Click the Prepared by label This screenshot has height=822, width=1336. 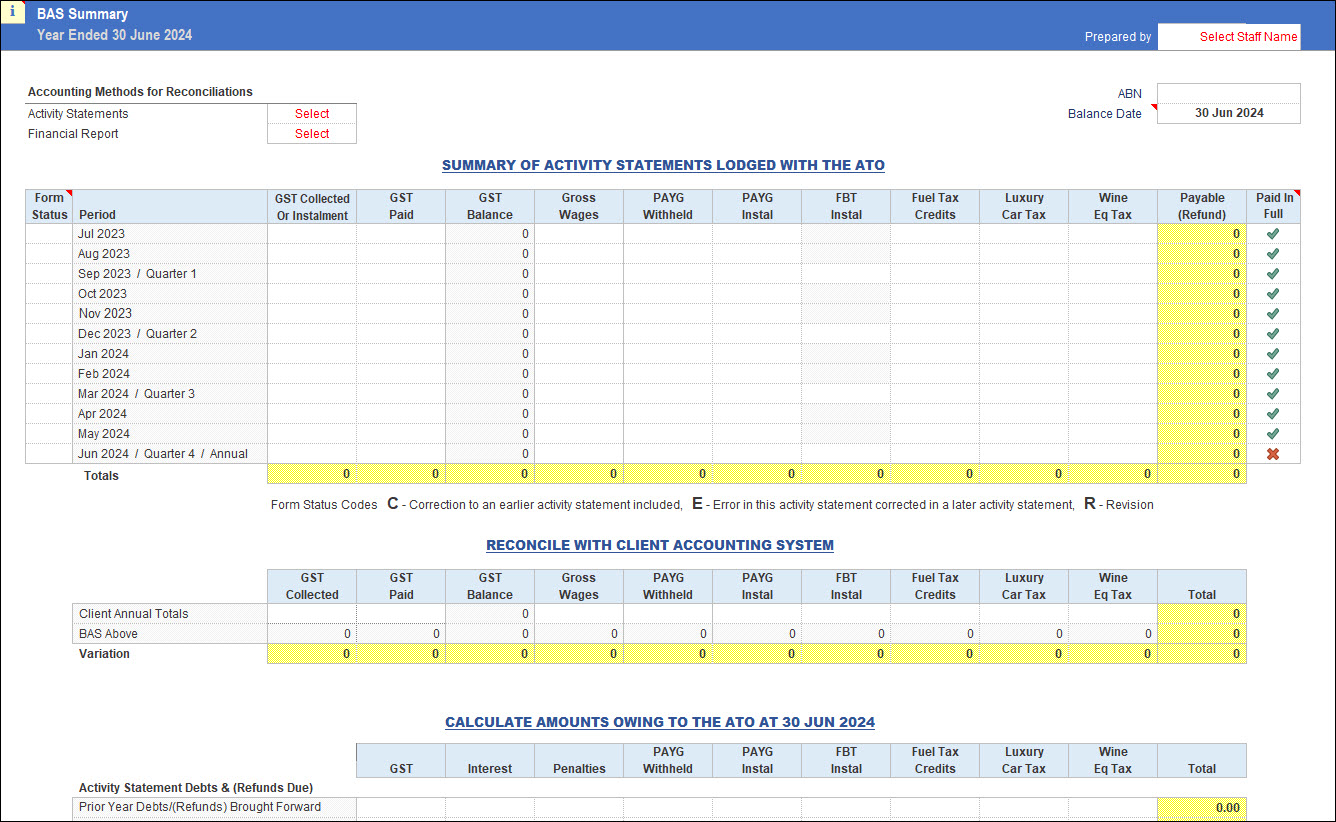pos(1118,37)
